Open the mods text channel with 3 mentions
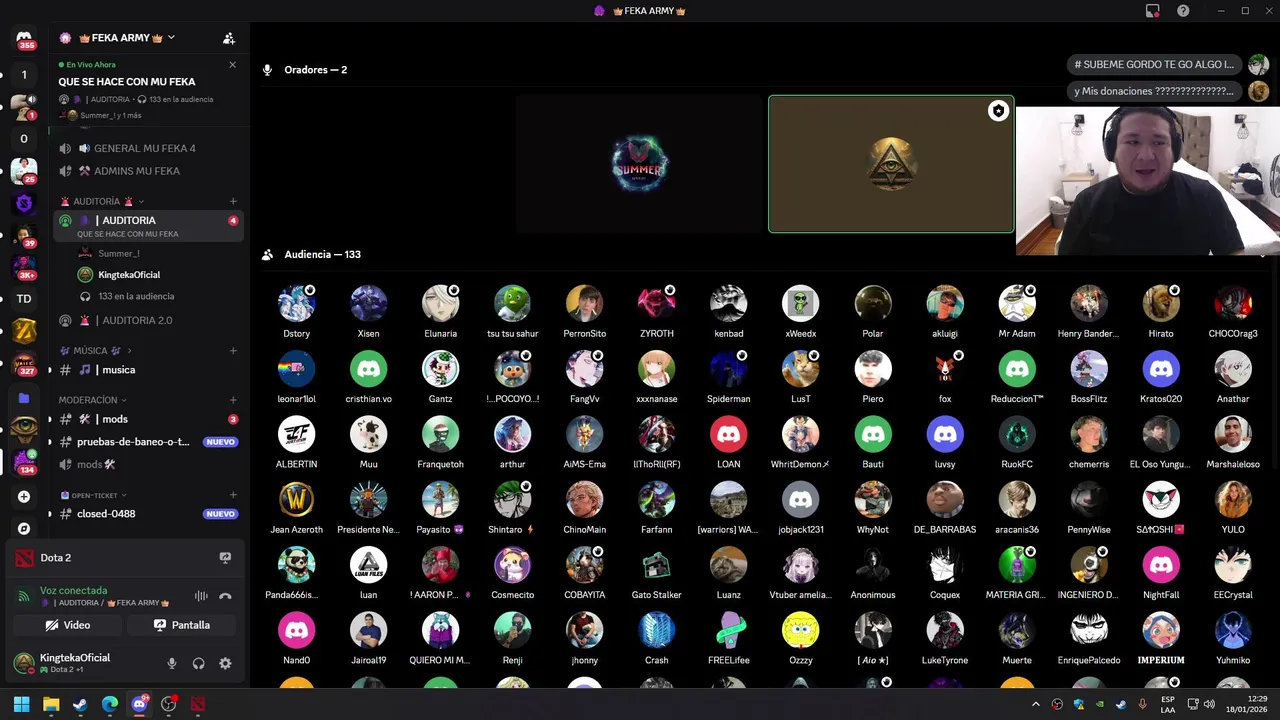The image size is (1280, 720). pos(150,419)
